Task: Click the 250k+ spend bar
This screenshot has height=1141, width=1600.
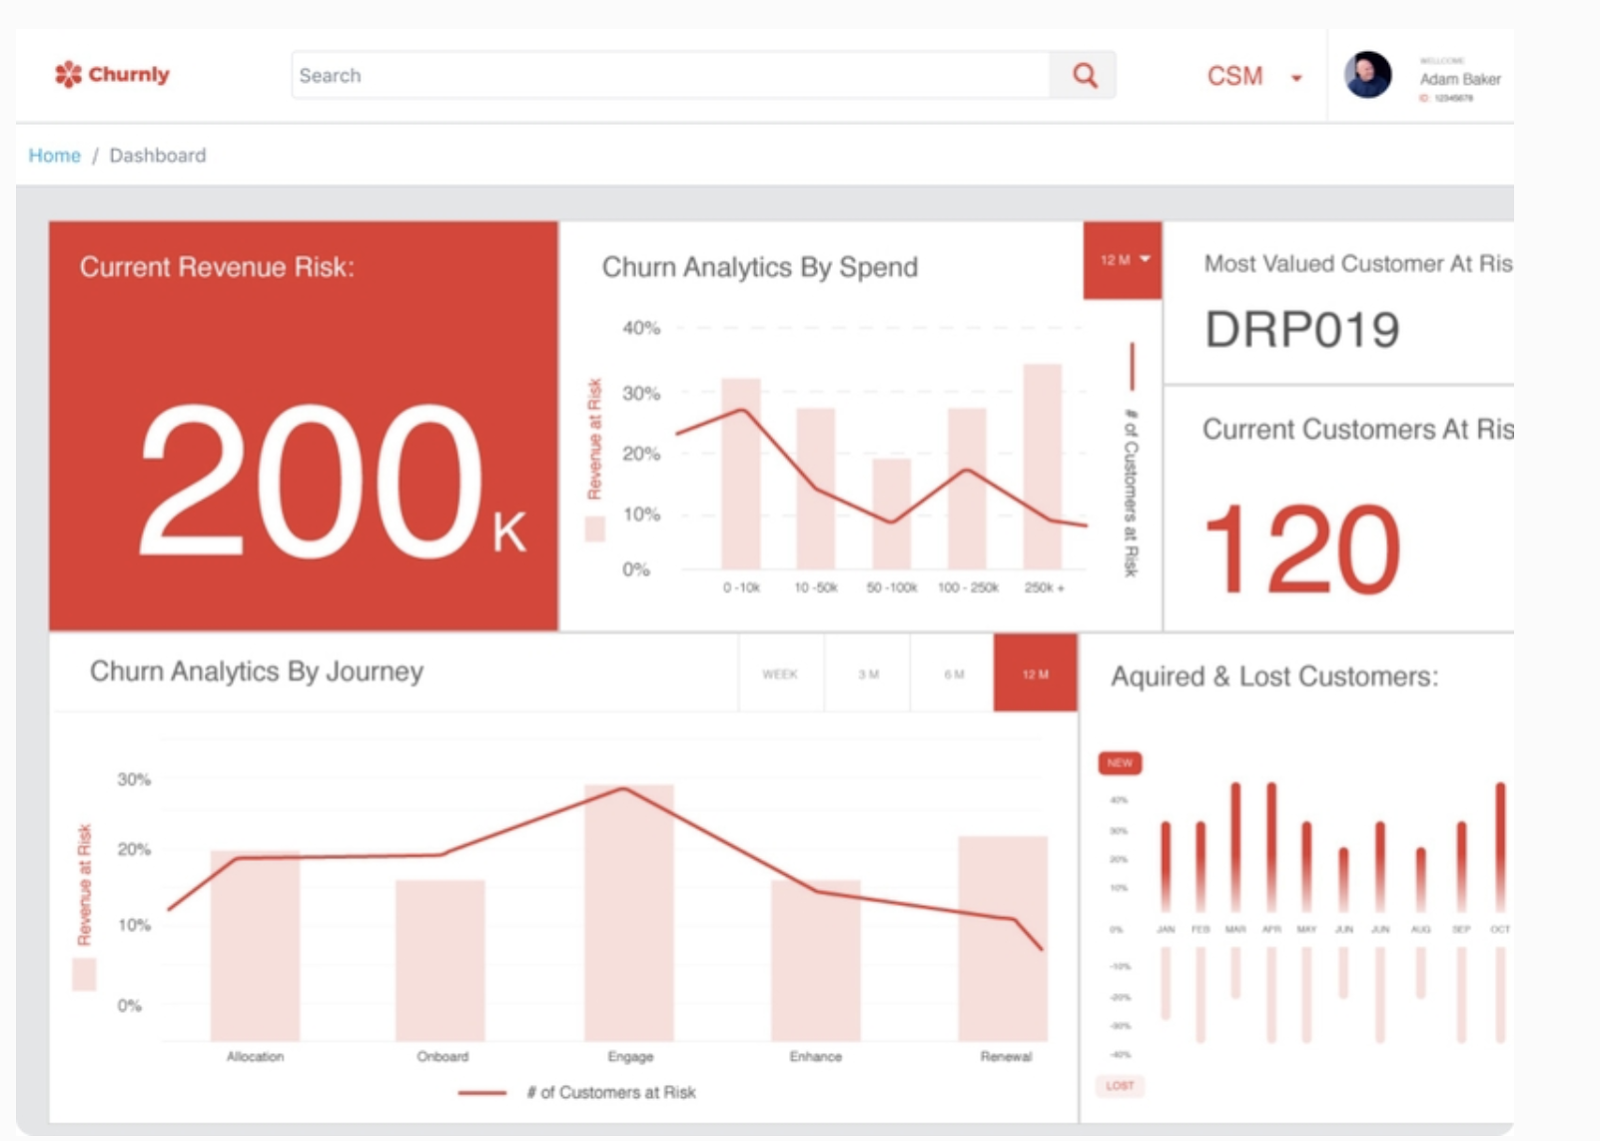Action: coord(1042,467)
